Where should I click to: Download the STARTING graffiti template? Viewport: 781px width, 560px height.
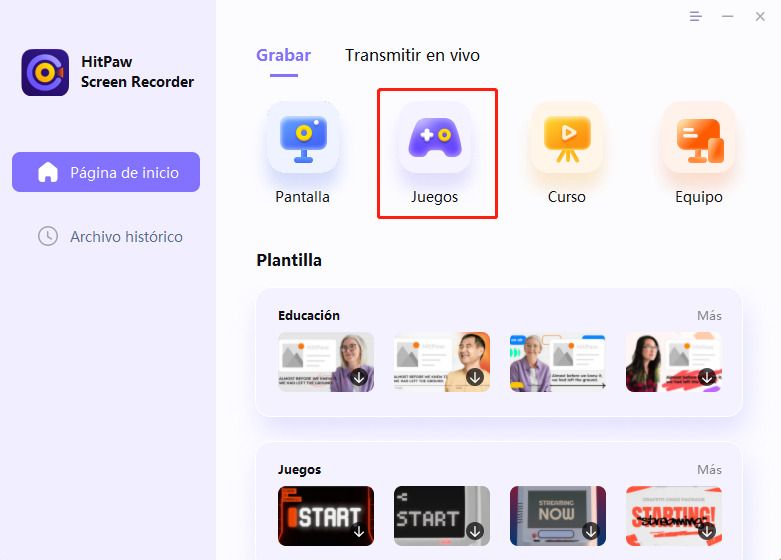(x=707, y=532)
